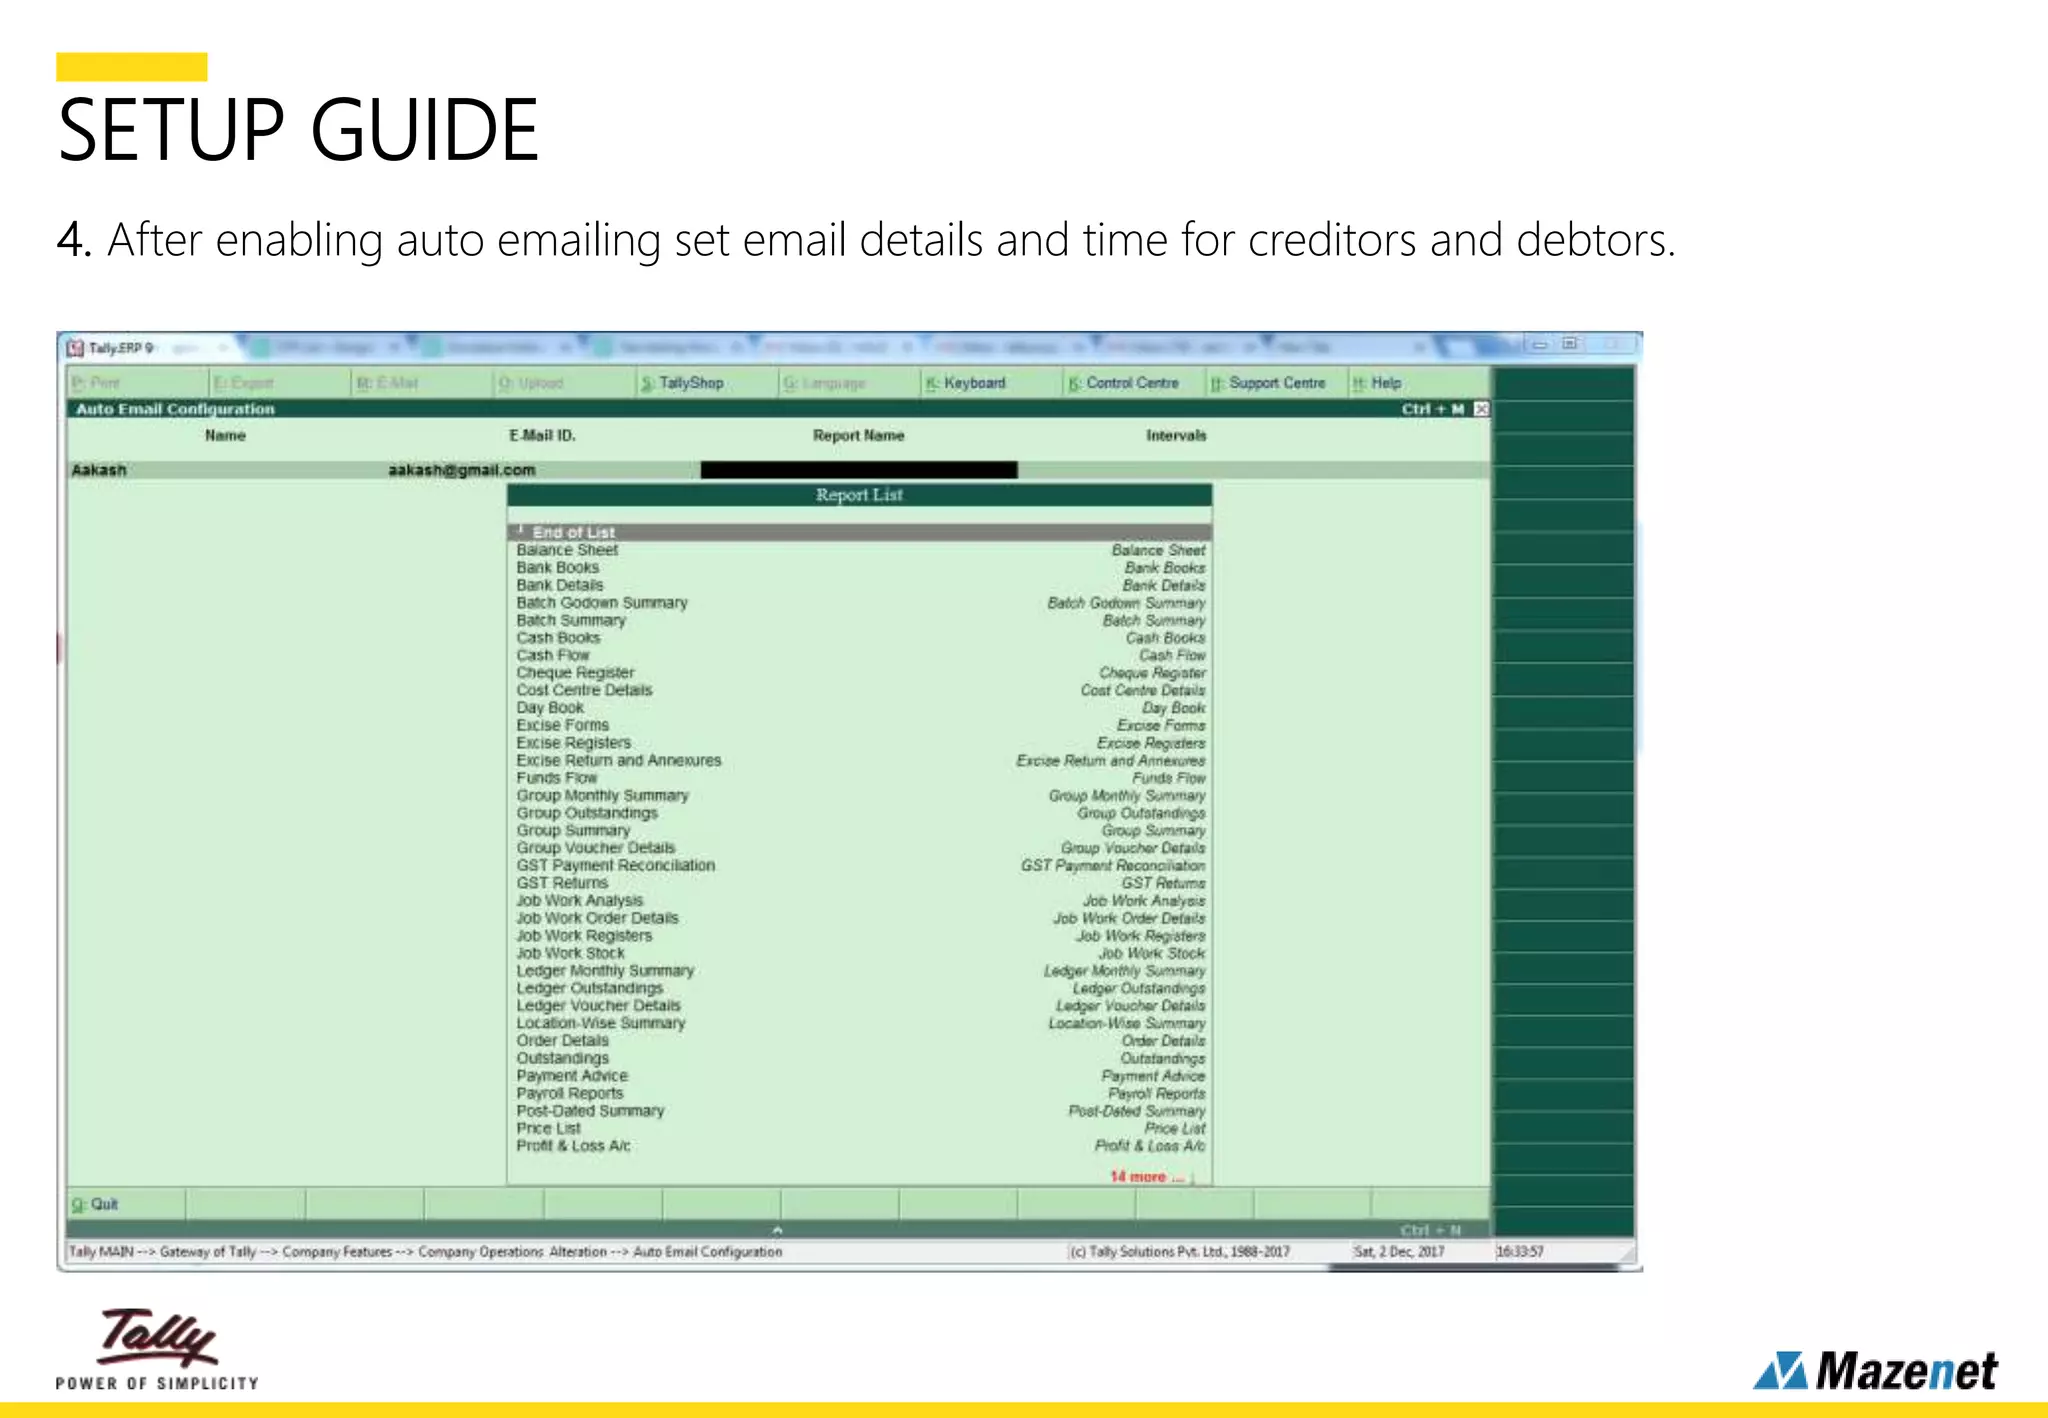
Task: Select Day Book report
Action: [859, 708]
